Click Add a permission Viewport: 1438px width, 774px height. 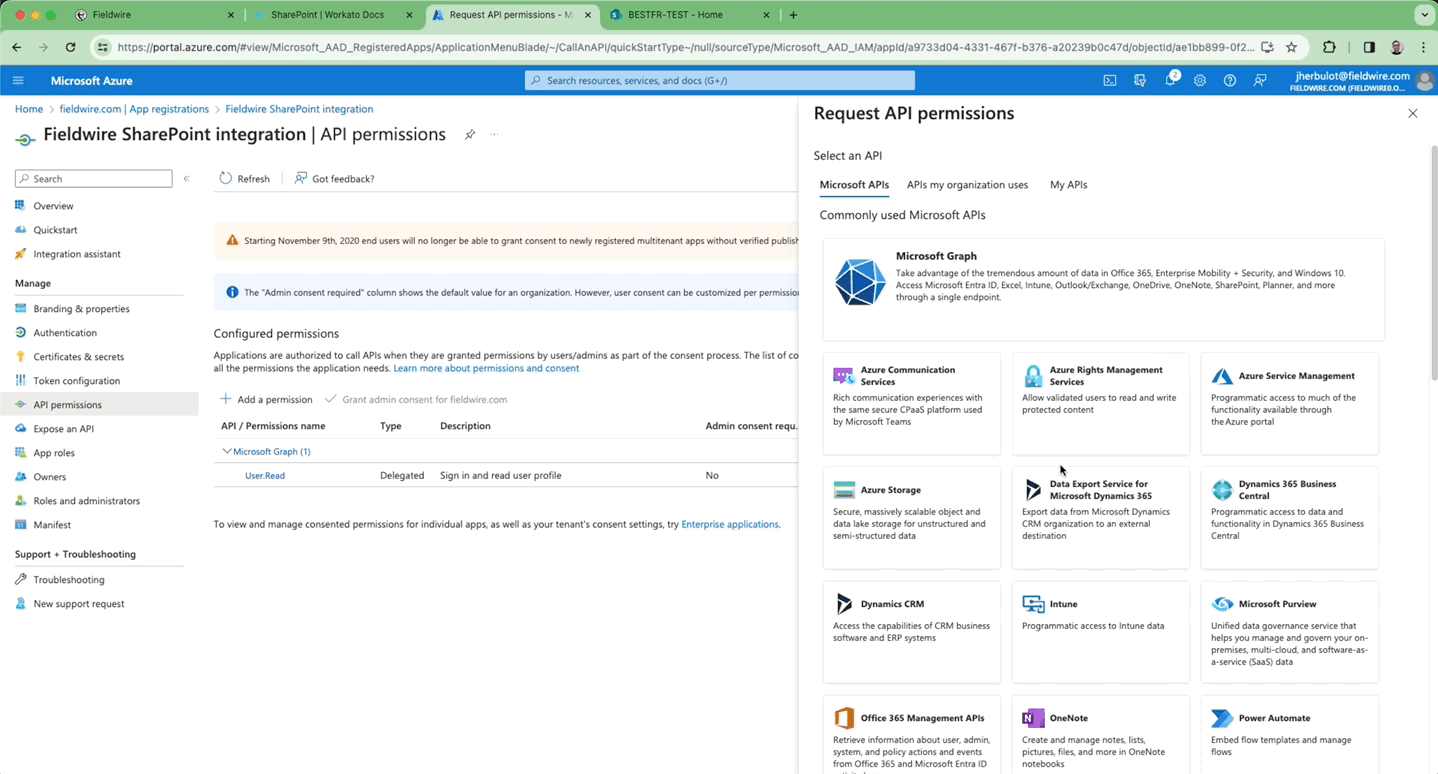tap(265, 399)
